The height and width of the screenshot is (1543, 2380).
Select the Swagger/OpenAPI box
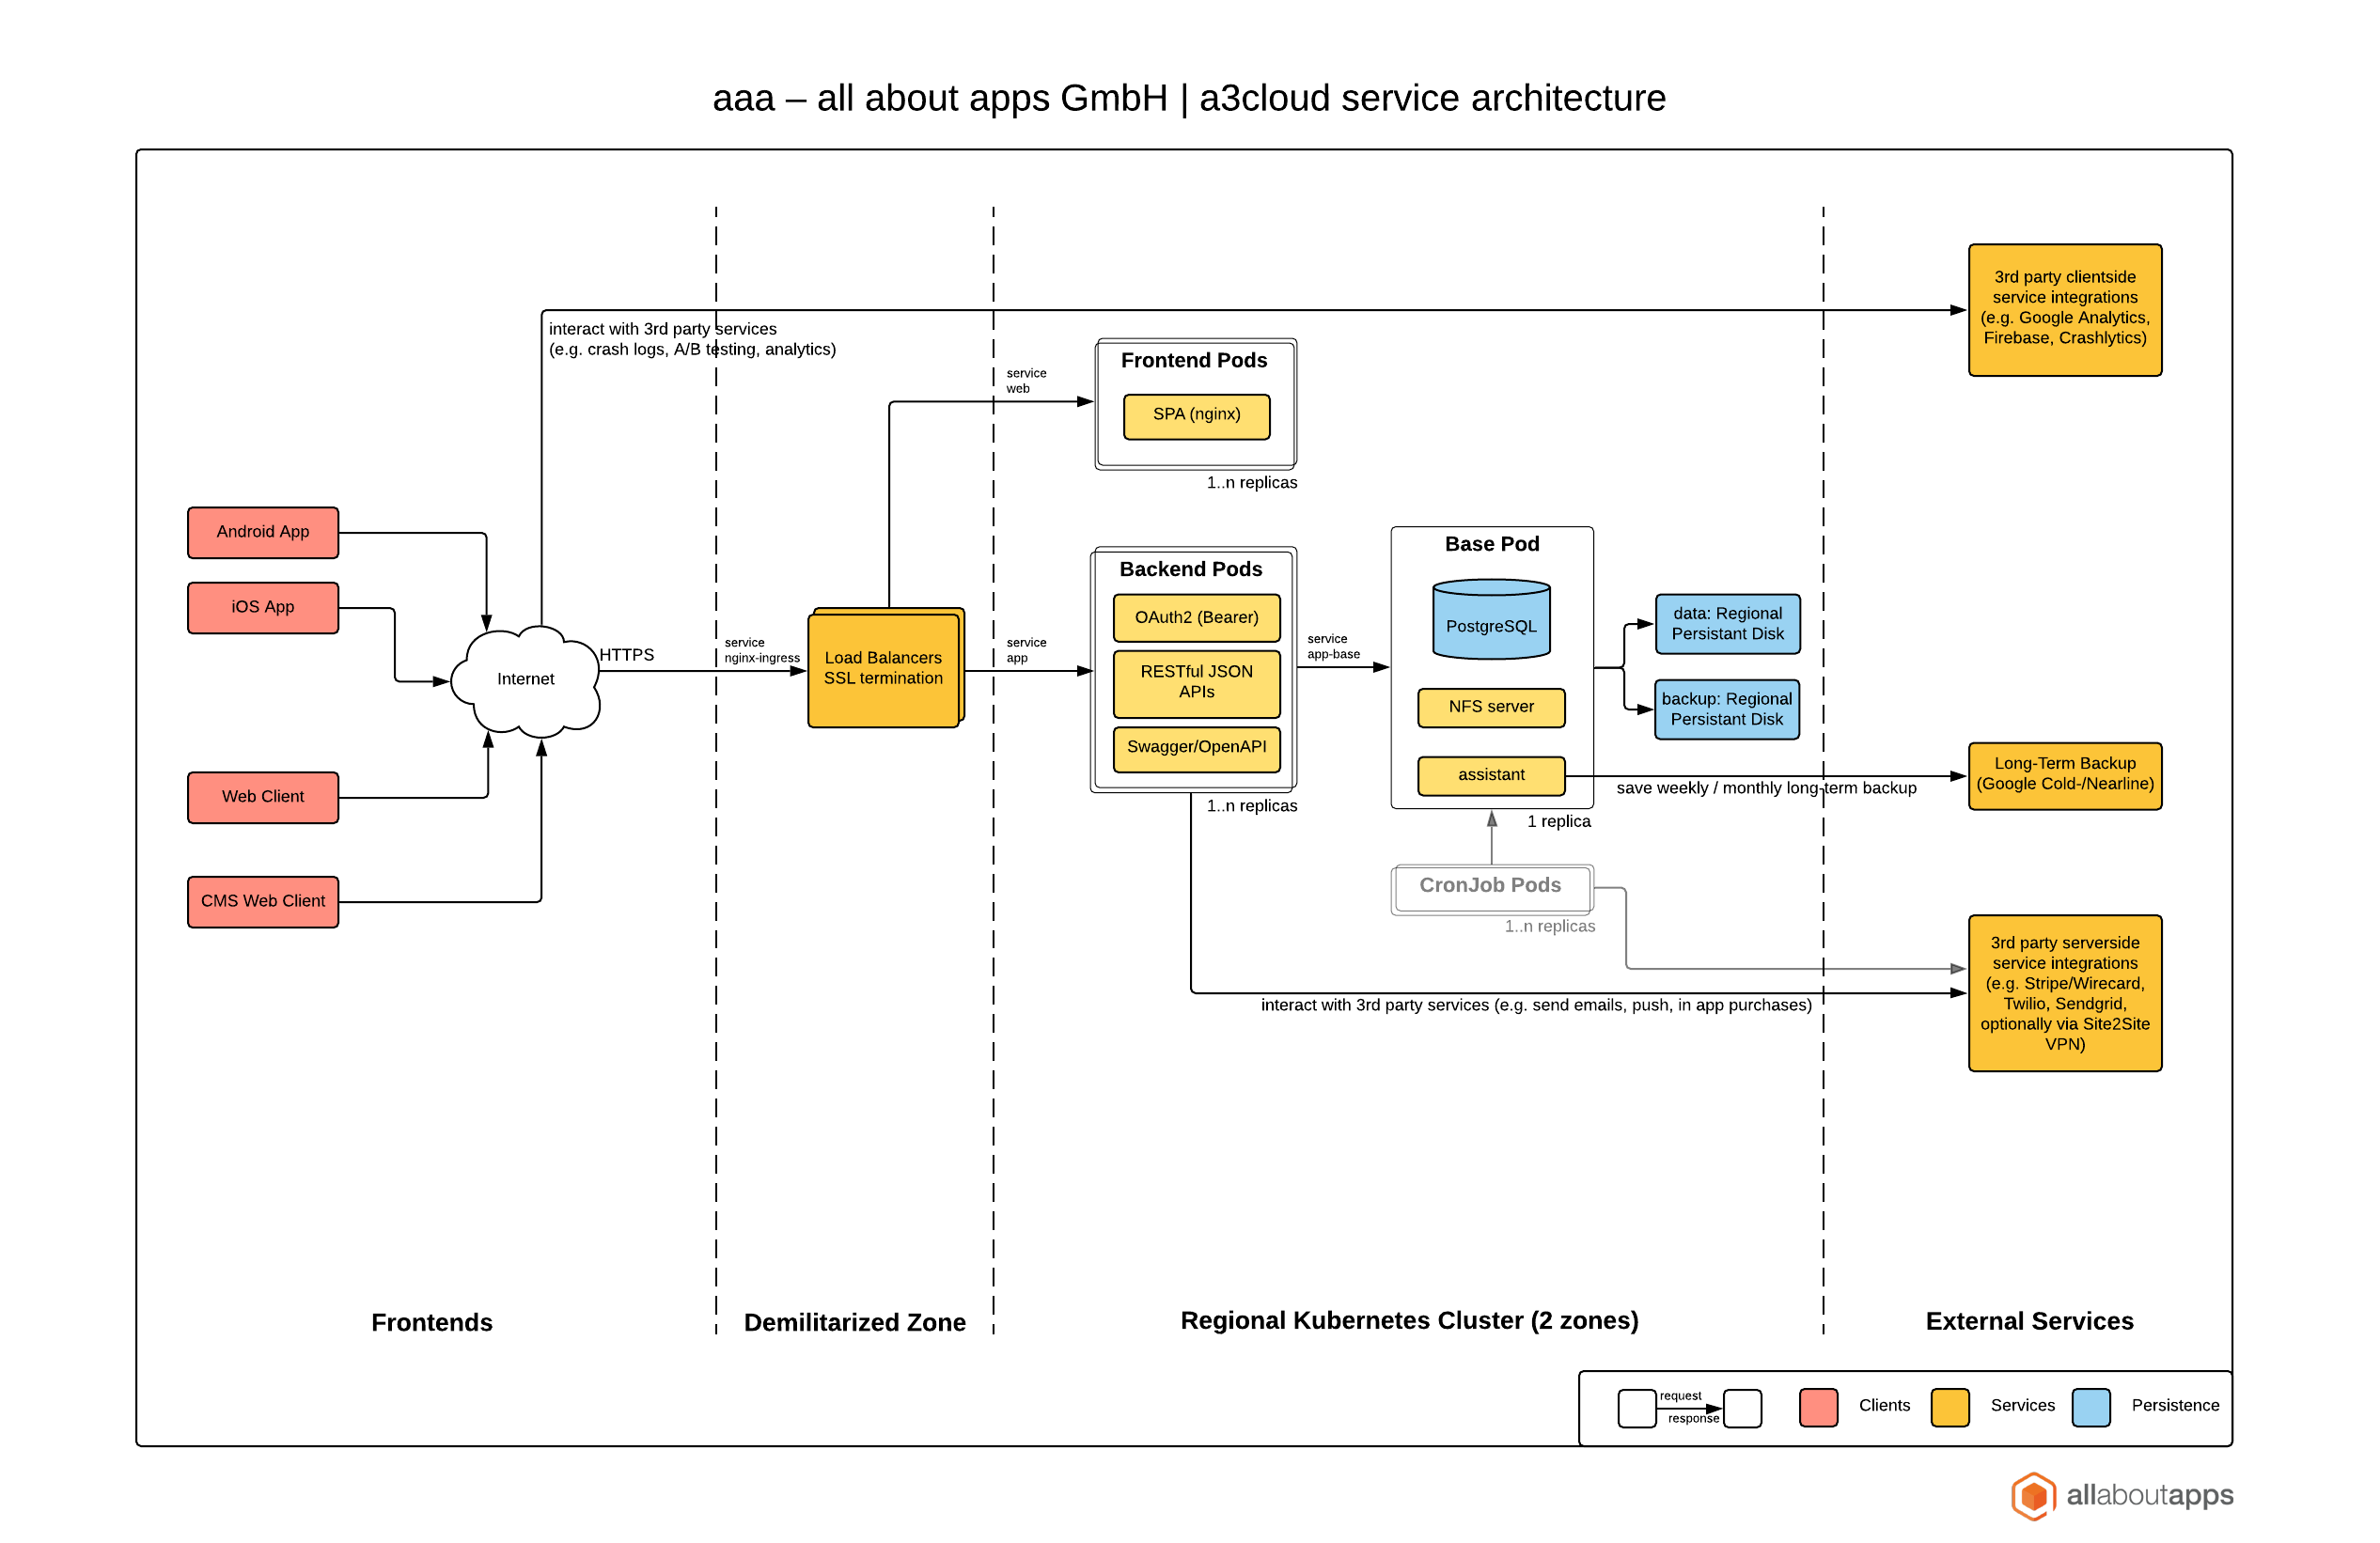coord(1196,748)
